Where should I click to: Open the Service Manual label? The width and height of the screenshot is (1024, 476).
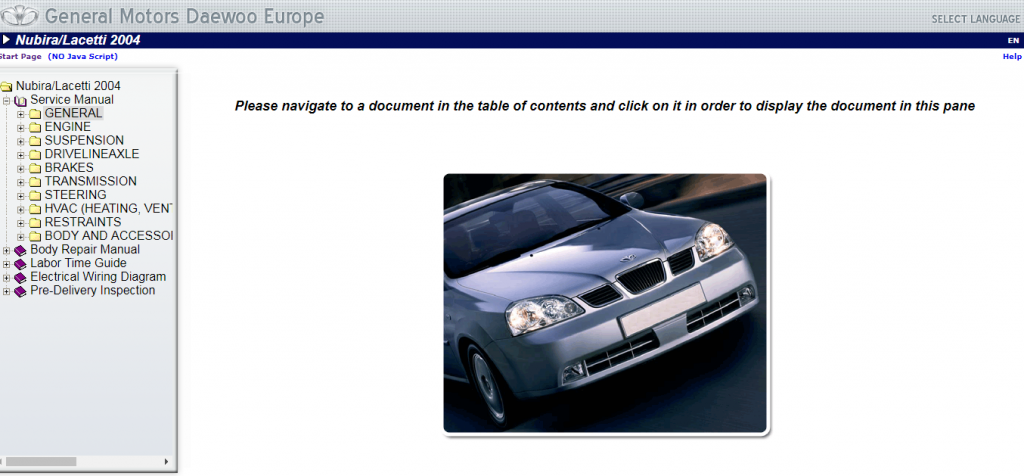(x=72, y=100)
